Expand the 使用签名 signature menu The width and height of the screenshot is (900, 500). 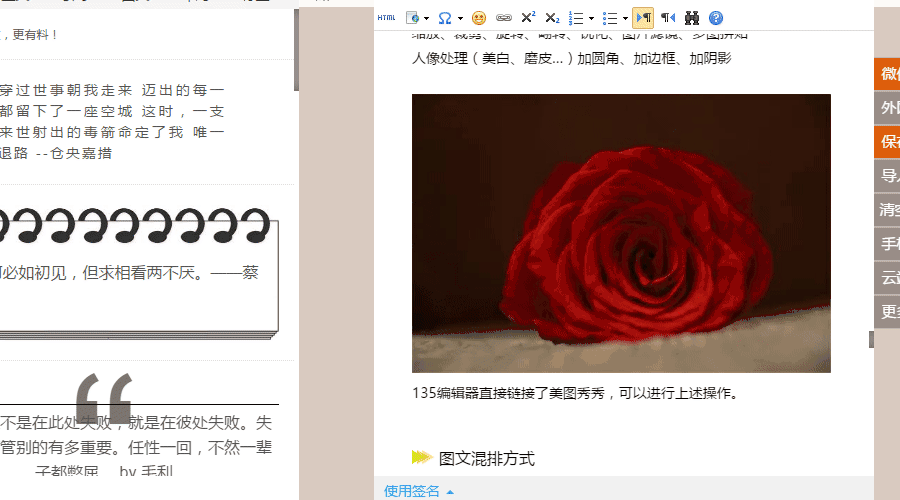[x=418, y=491]
